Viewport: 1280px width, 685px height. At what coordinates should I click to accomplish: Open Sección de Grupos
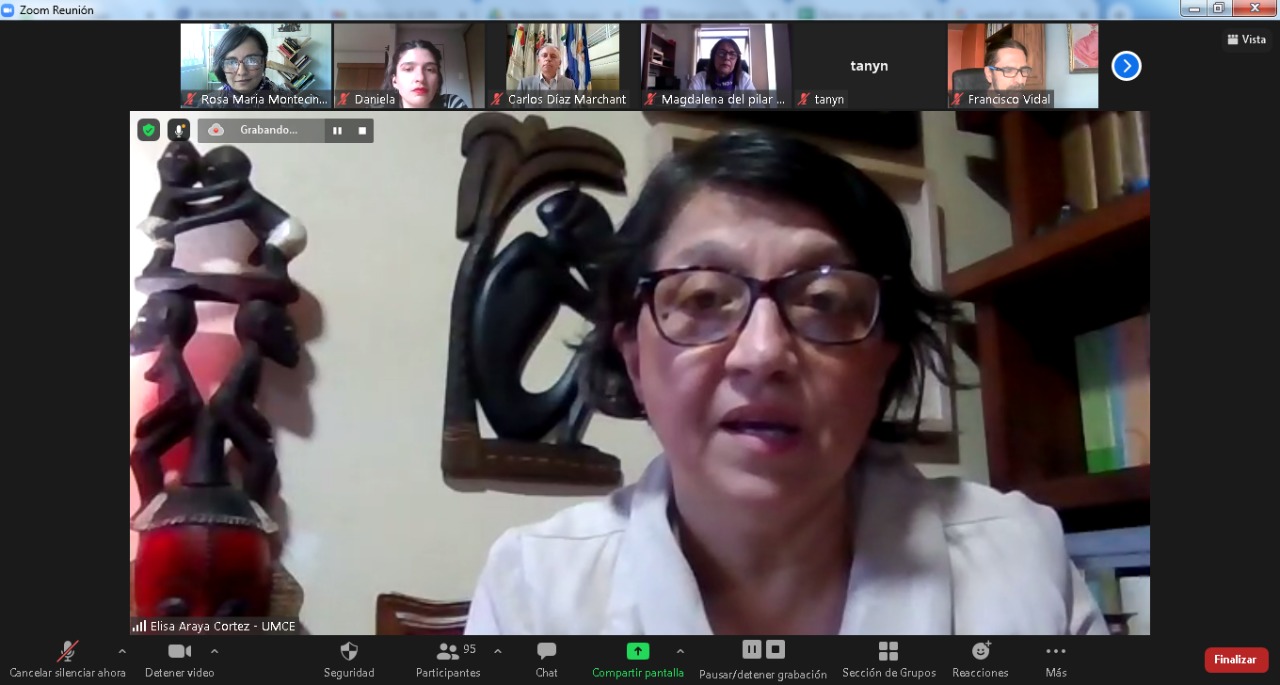click(888, 659)
